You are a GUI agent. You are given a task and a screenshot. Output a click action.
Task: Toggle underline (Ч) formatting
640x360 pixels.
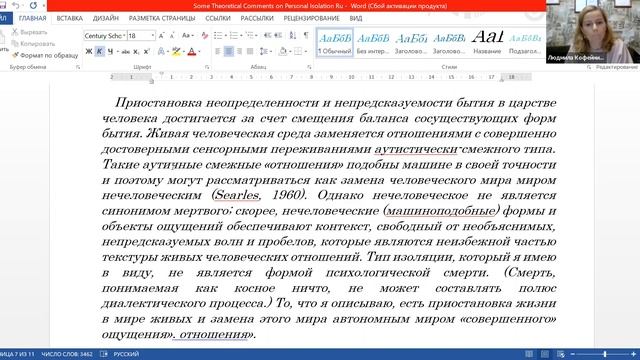coord(110,51)
